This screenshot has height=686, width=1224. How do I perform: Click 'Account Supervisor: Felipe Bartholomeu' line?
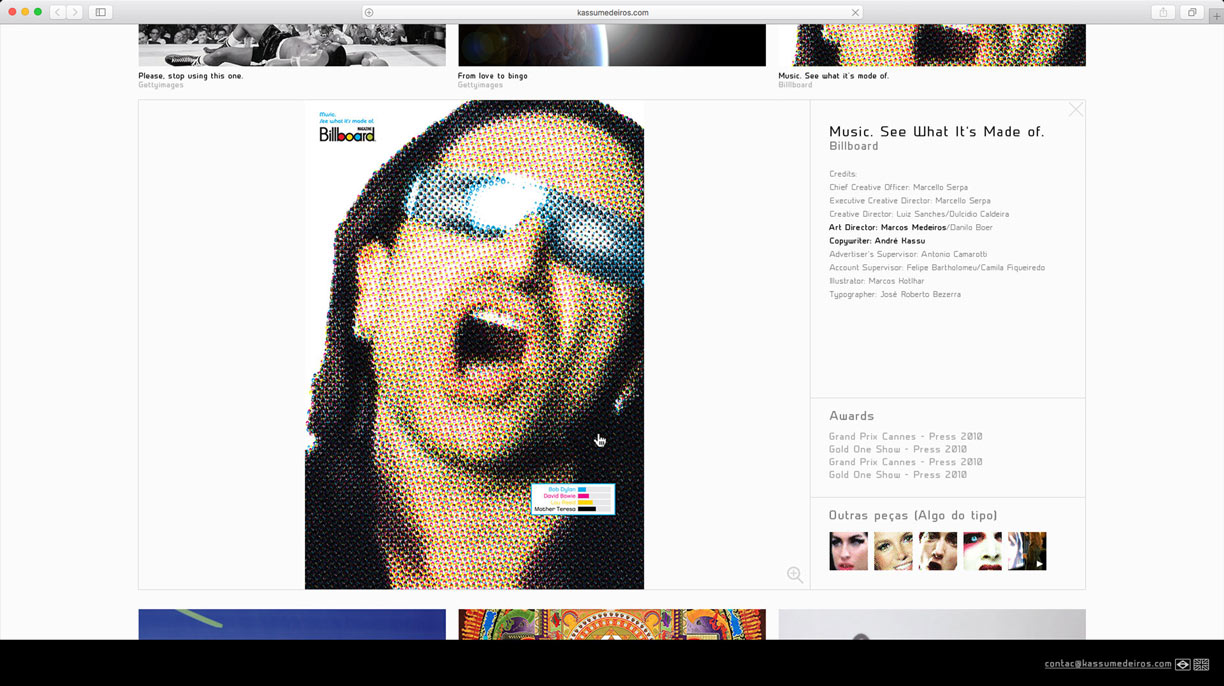(937, 268)
